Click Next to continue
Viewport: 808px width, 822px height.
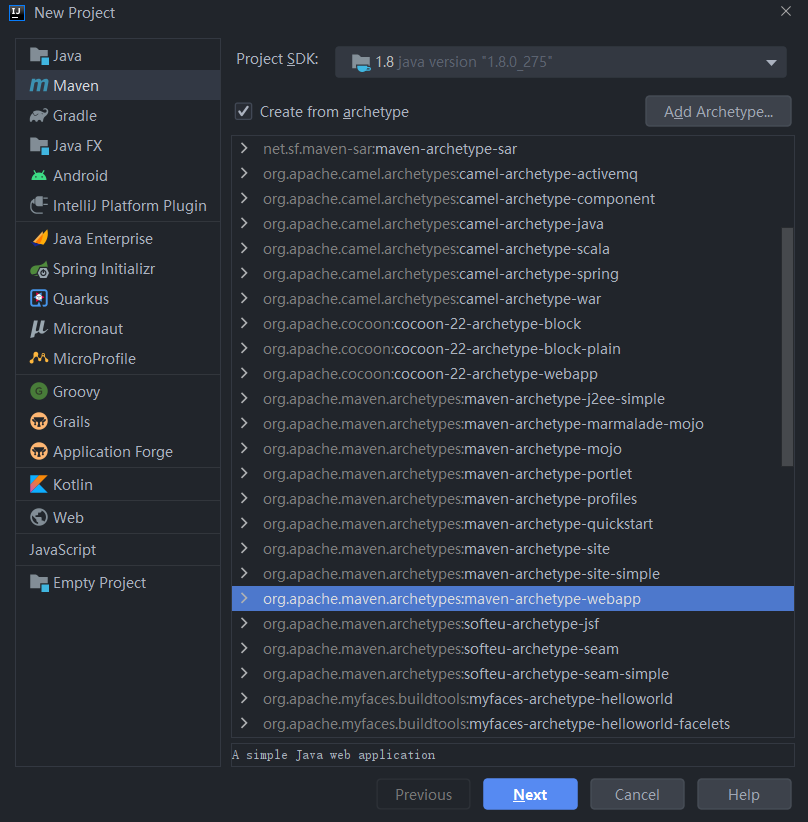pos(530,794)
